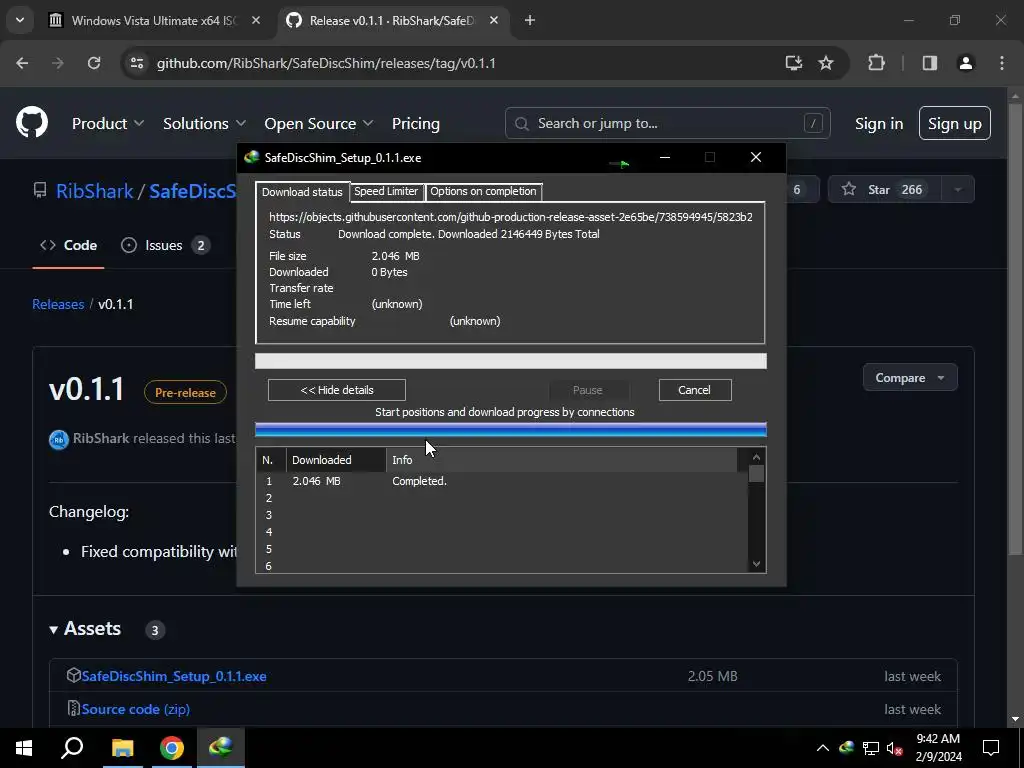Screen dimensions: 1024x768
Task: Switch to the Download status tab
Action: point(302,192)
